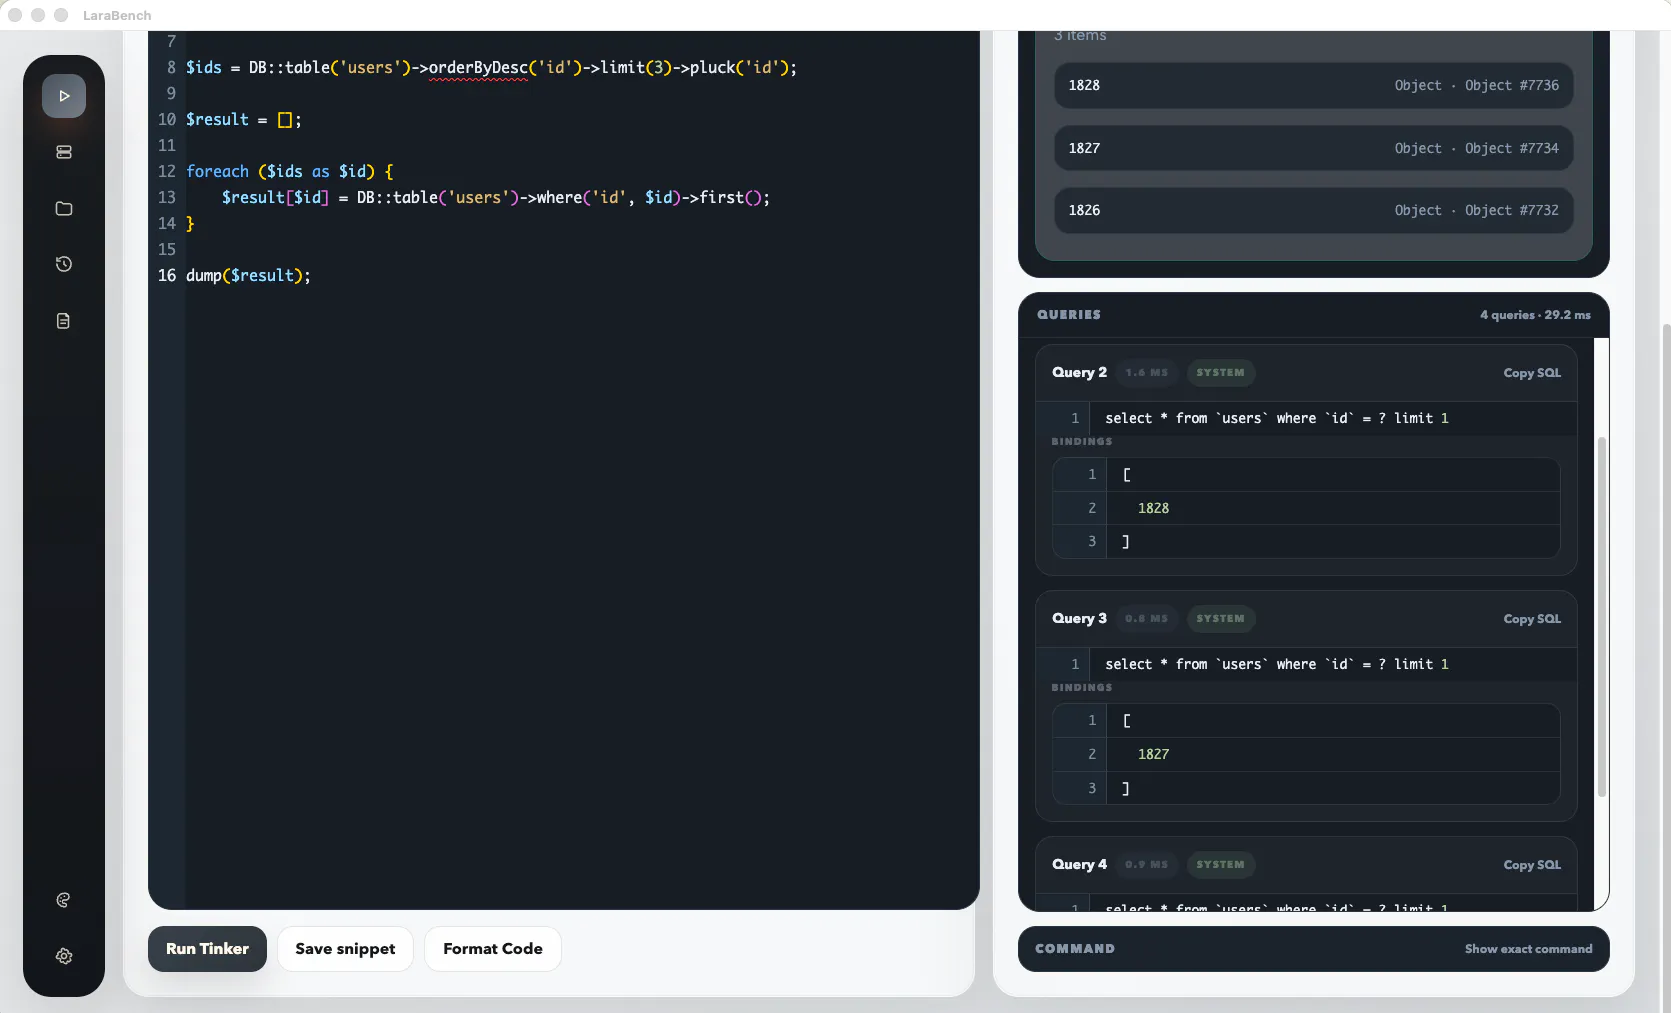
Task: Click Show exact command link
Action: coord(1528,949)
